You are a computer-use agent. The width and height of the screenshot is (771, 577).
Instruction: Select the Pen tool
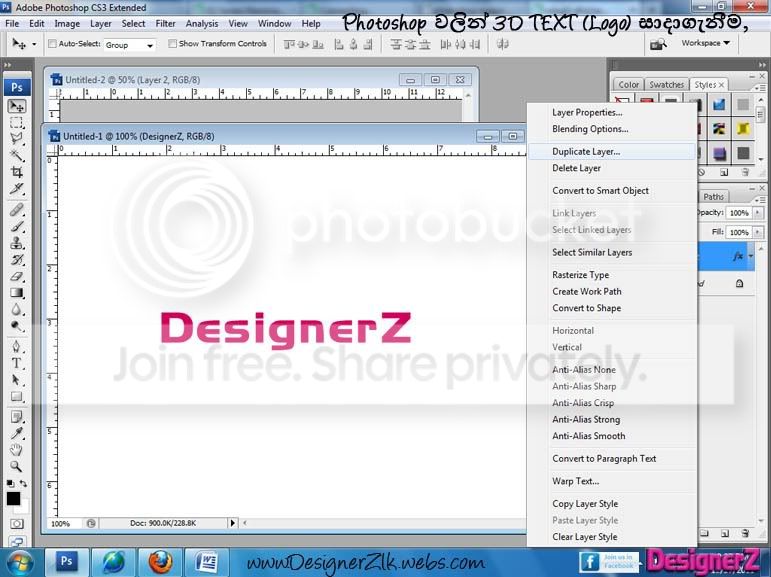coord(17,347)
